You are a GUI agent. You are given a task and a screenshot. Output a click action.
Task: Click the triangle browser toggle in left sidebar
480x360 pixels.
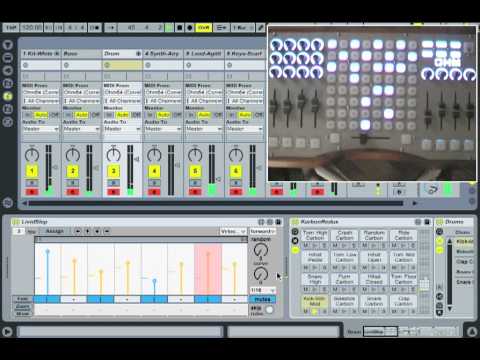click(8, 44)
